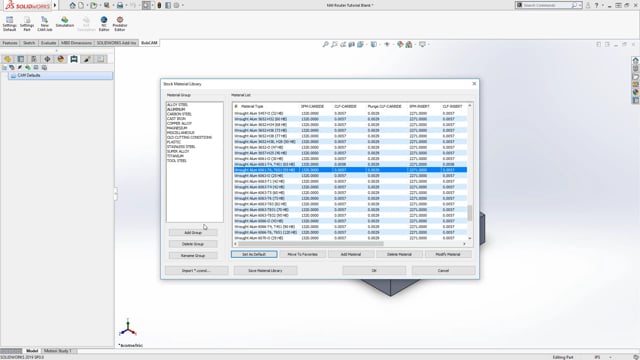Click the Edit Appearance color ball icon
The image size is (640, 360).
tap(400, 44)
